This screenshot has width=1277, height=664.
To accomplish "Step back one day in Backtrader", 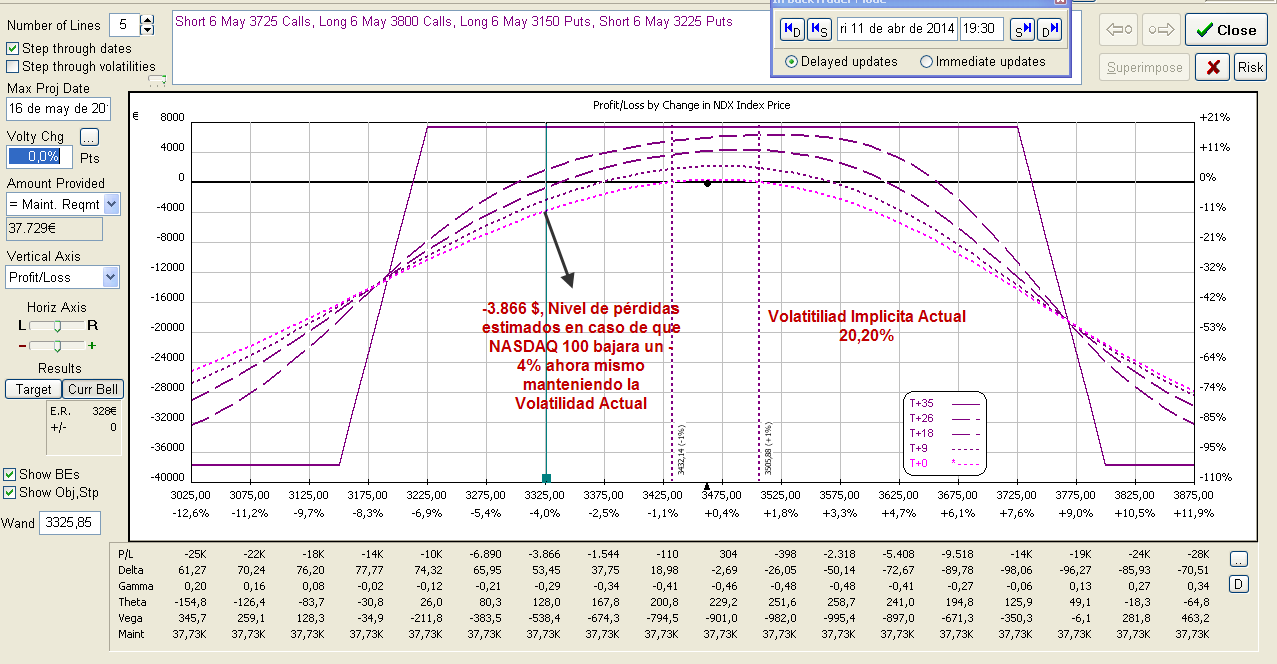I will point(790,29).
